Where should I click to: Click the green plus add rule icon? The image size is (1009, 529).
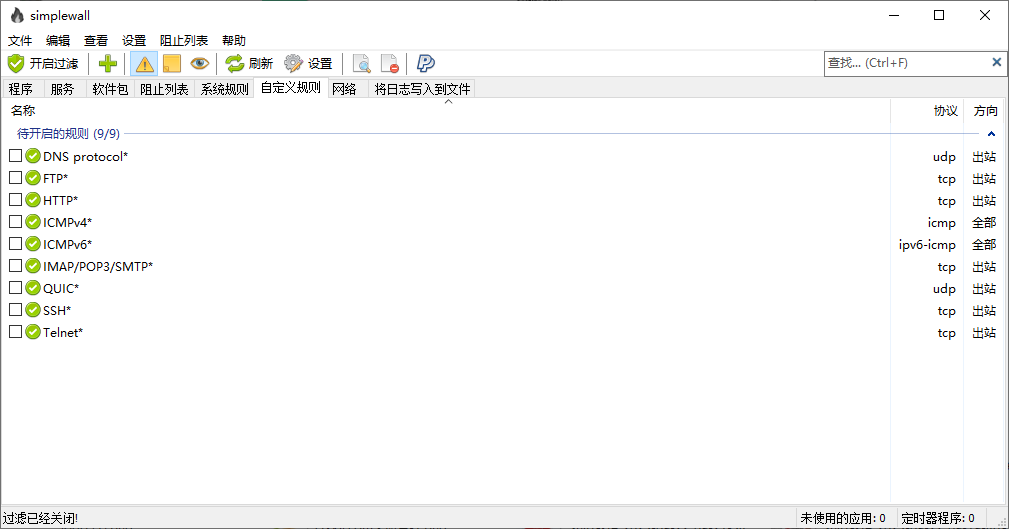point(108,64)
